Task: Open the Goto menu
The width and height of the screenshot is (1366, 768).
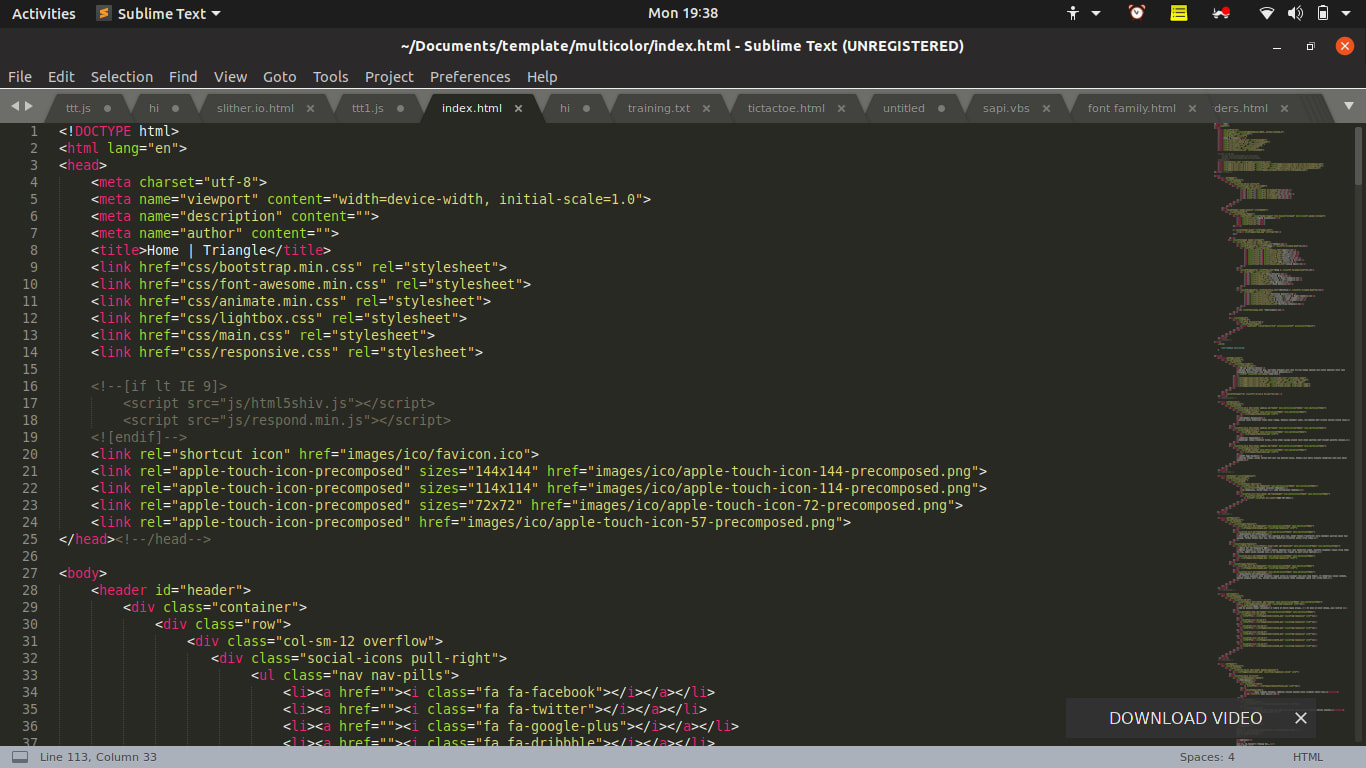Action: 279,77
